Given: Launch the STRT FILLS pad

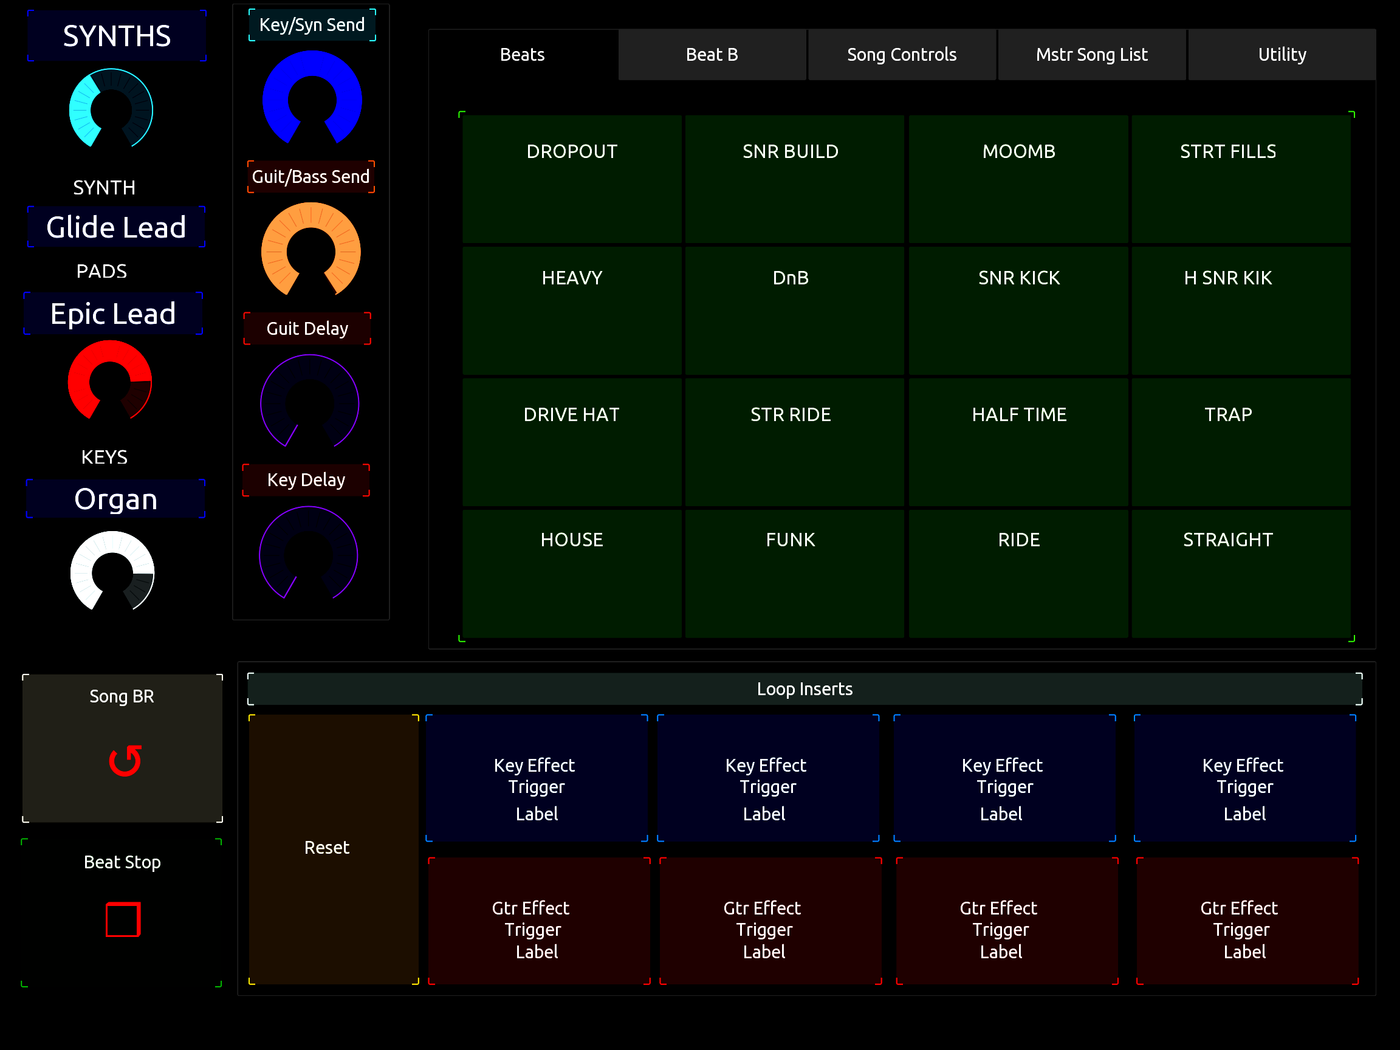Looking at the screenshot, I should tap(1241, 179).
